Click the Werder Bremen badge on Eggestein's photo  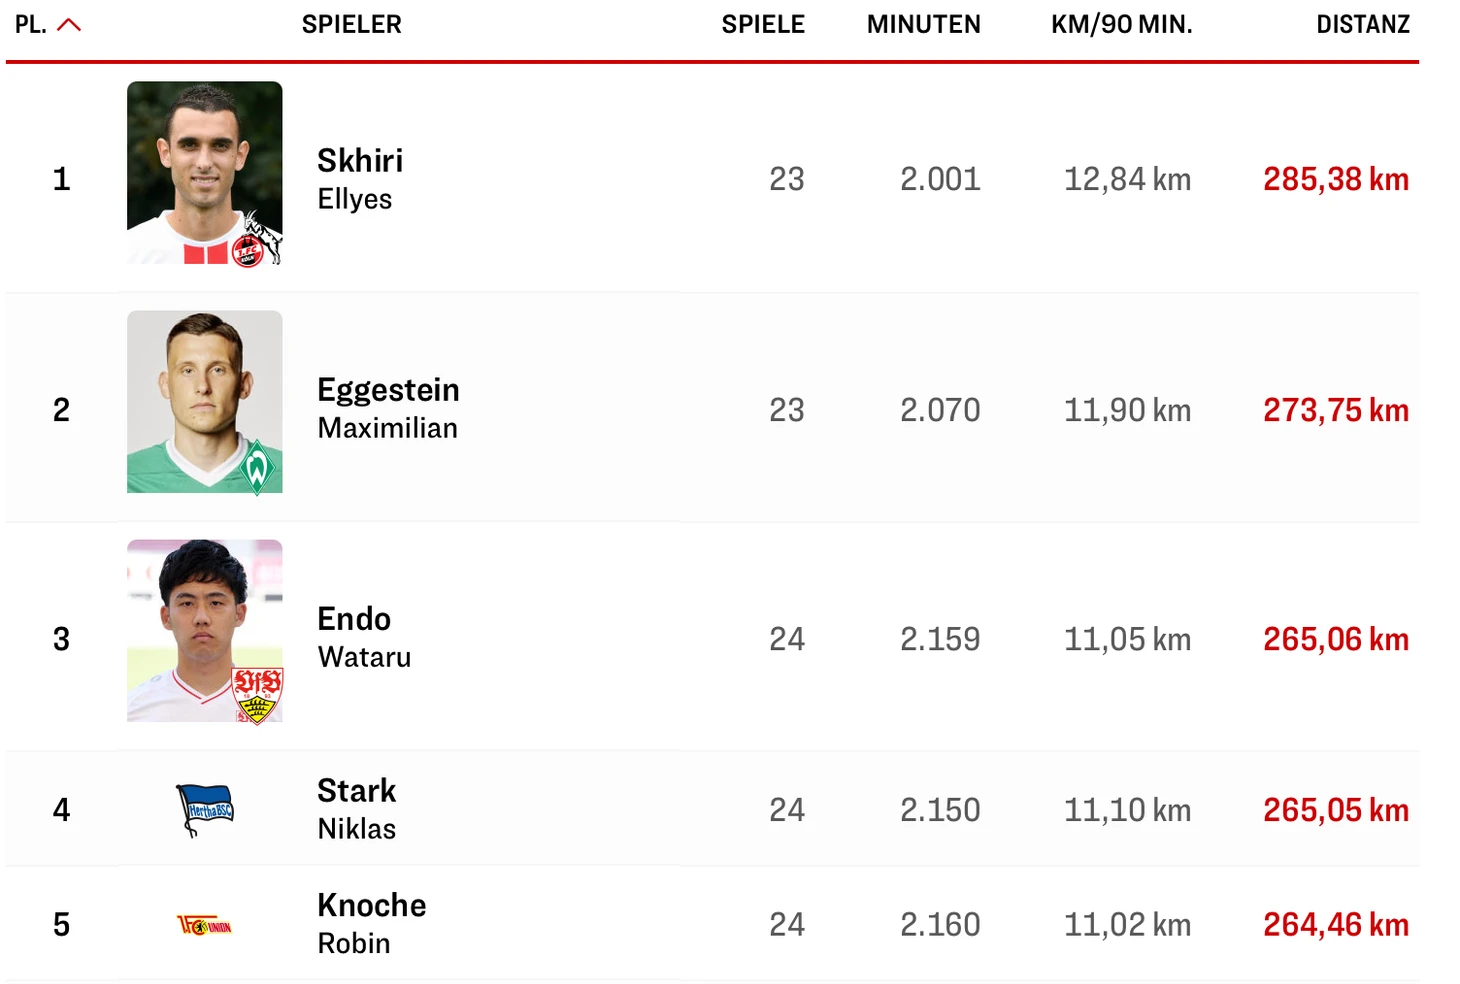coord(257,468)
